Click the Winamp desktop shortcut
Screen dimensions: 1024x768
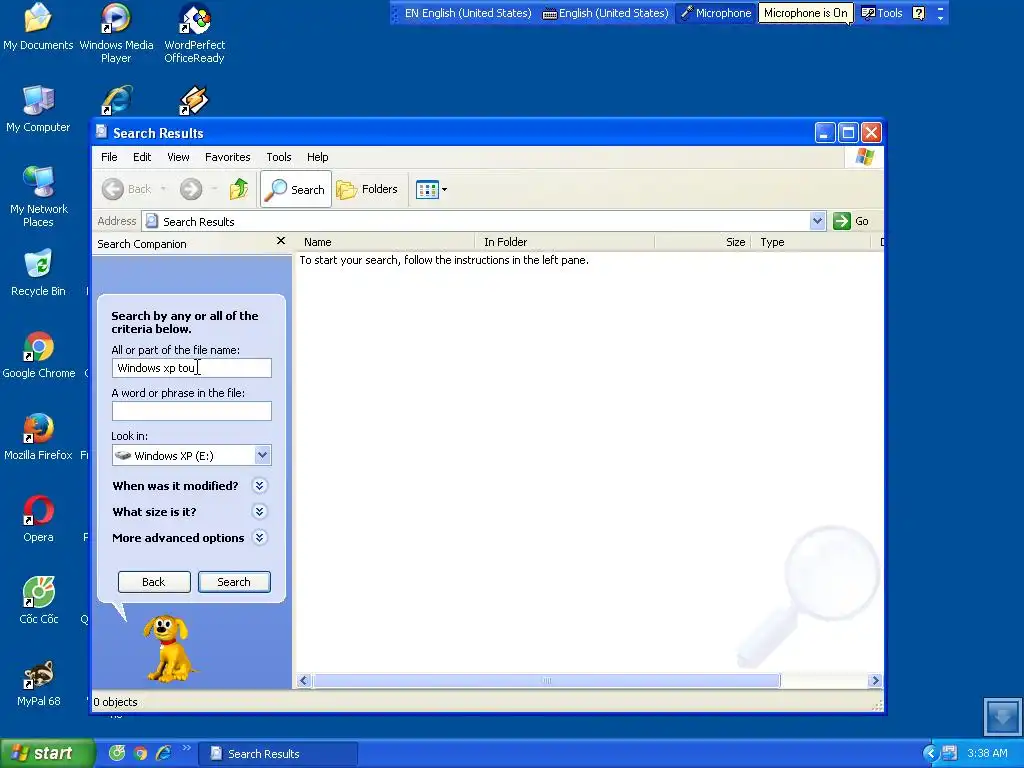point(194,101)
